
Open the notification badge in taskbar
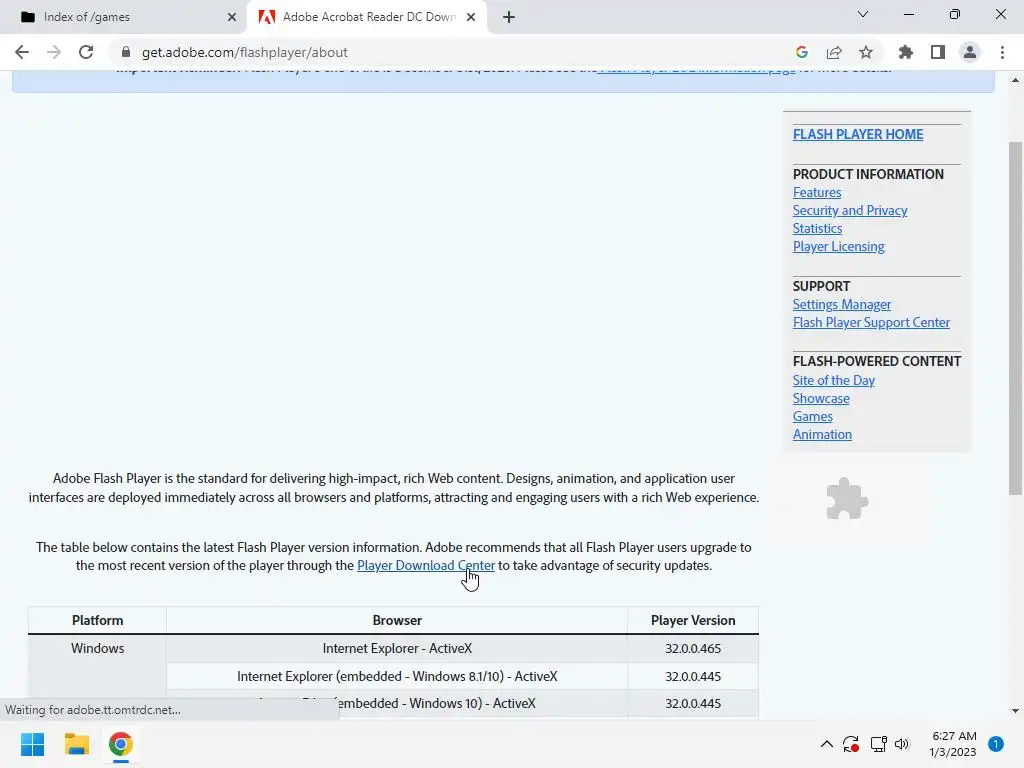pos(996,744)
